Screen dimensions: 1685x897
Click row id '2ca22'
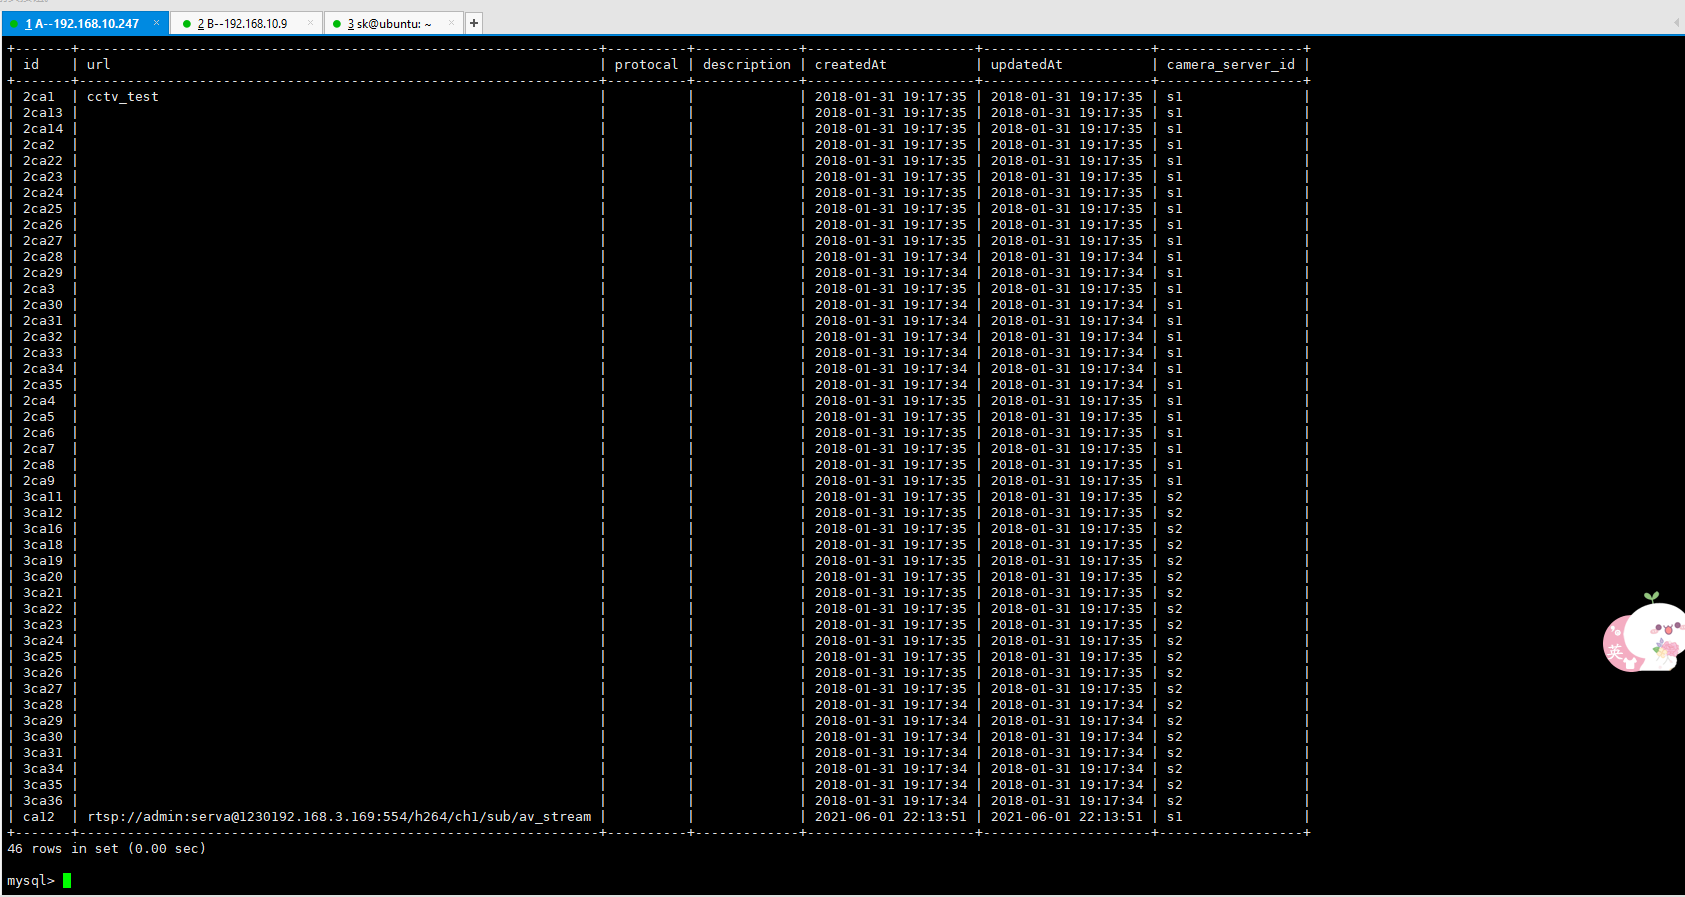[43, 161]
